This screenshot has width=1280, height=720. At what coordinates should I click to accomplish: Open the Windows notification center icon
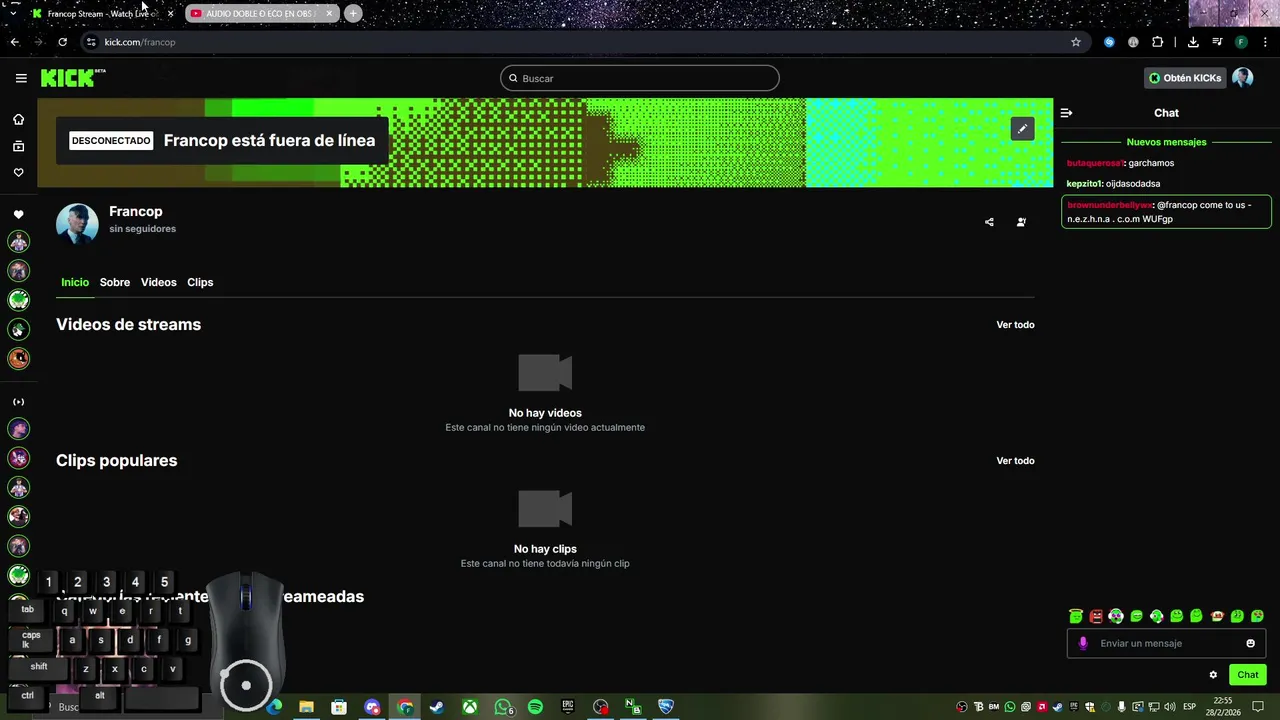1259,707
